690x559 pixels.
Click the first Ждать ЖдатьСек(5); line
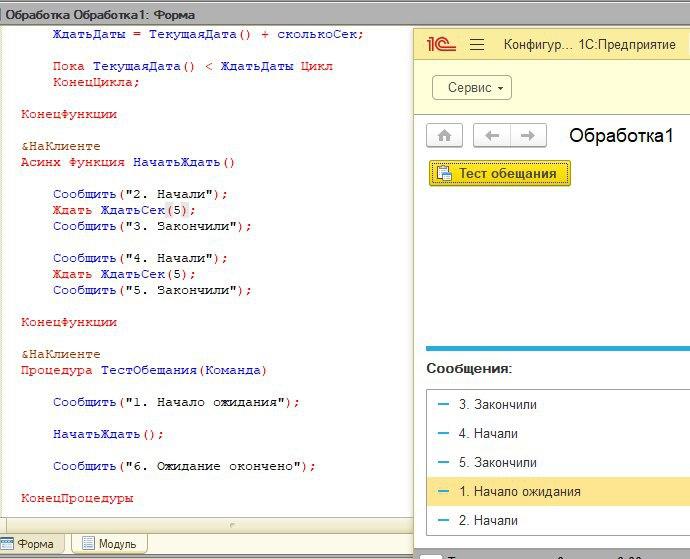[124, 210]
